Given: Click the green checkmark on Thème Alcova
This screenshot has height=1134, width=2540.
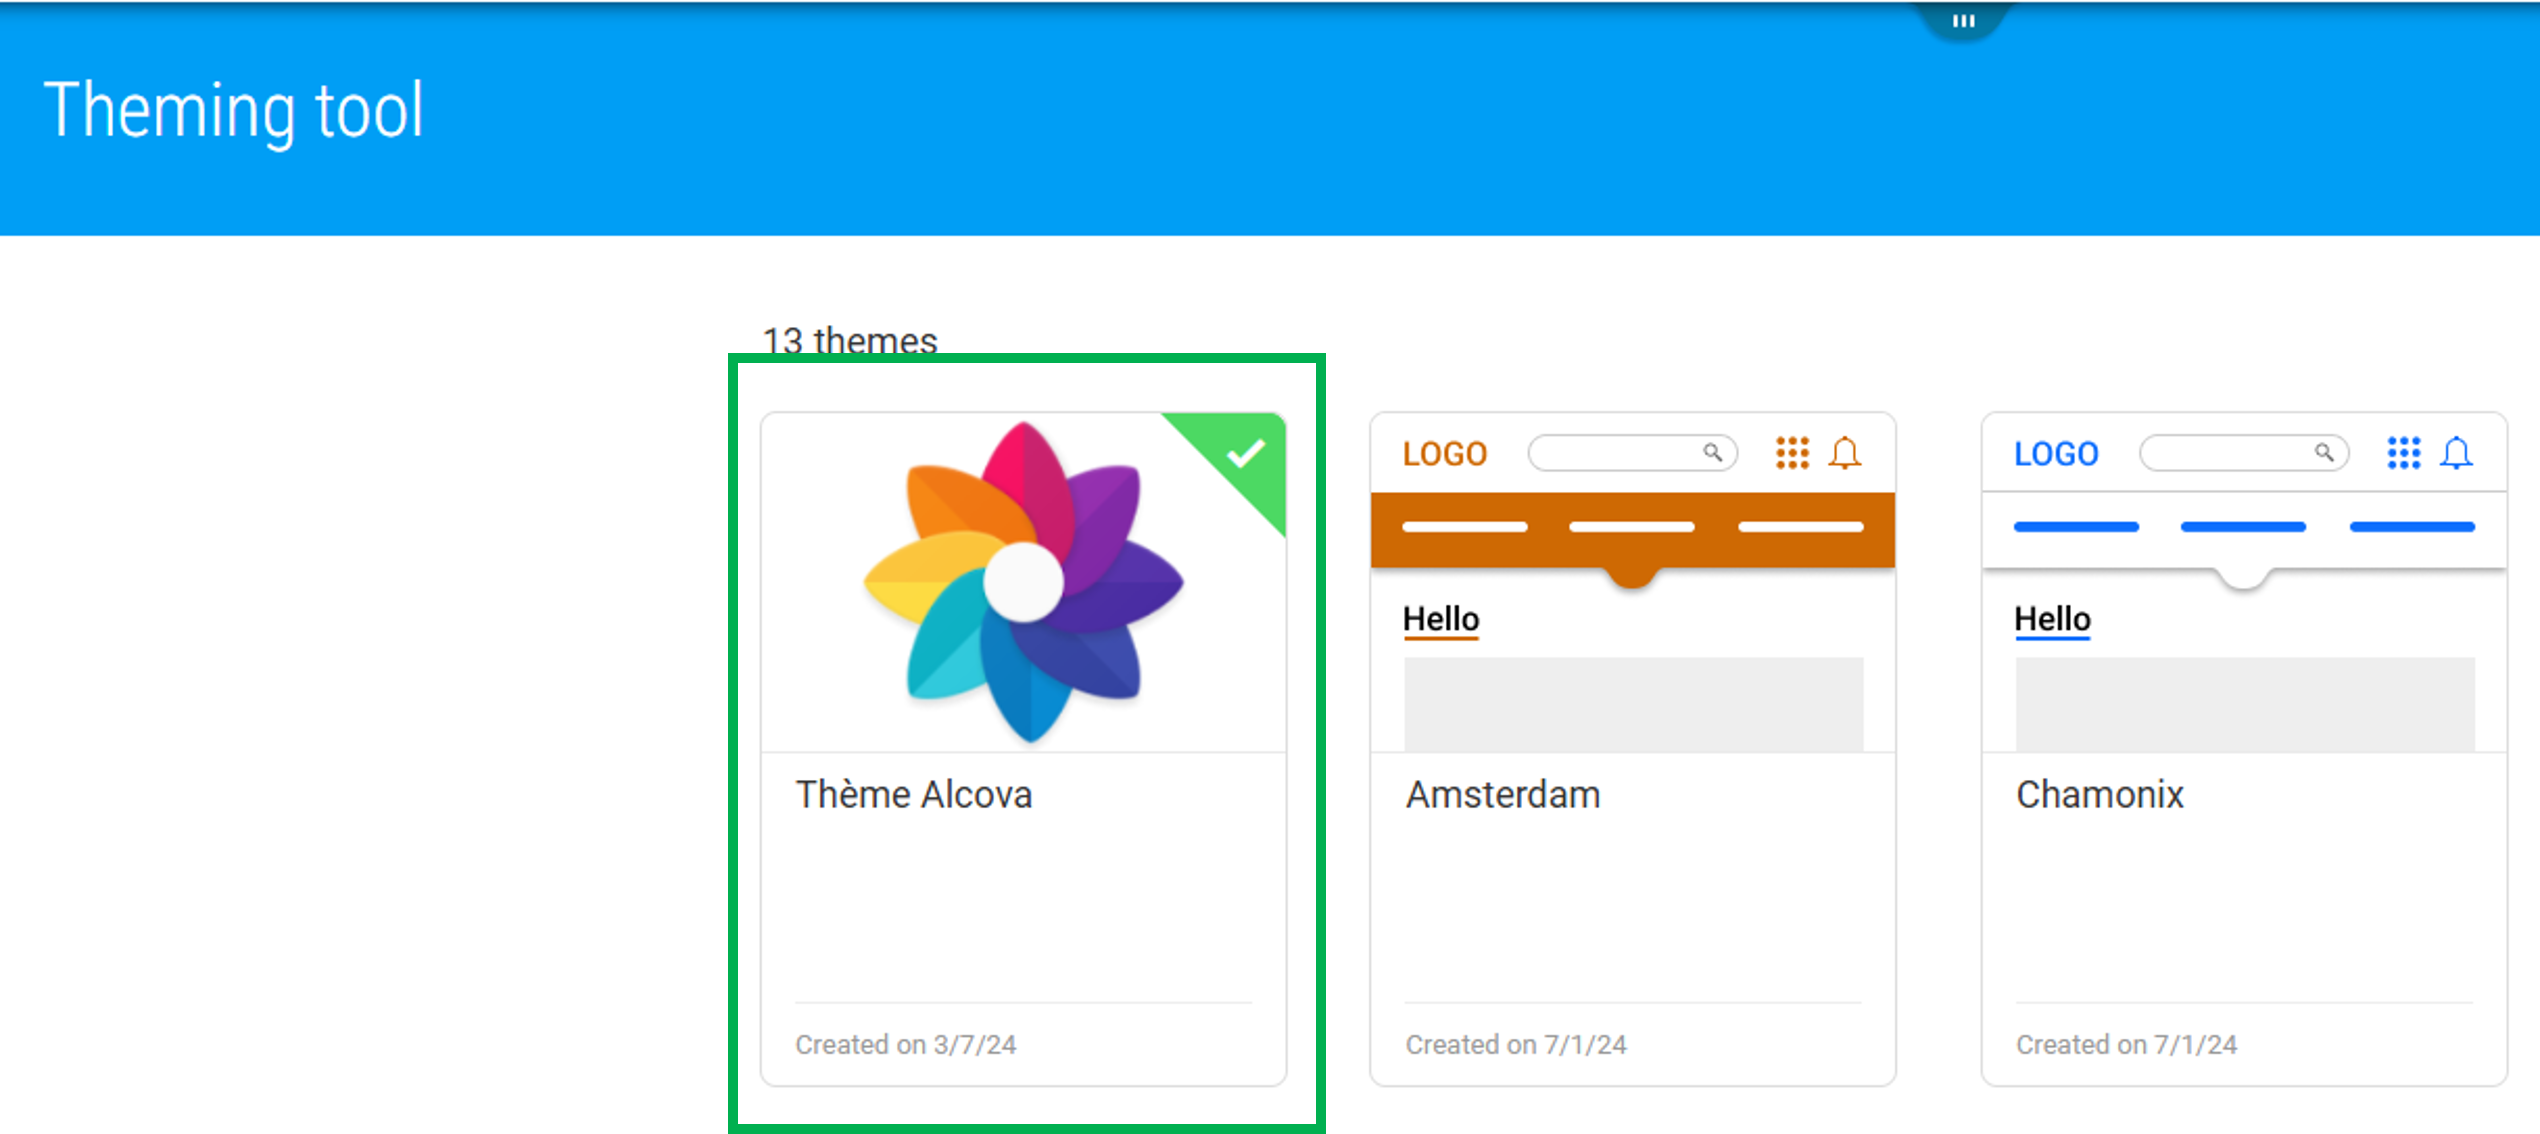Looking at the screenshot, I should pos(1246,454).
